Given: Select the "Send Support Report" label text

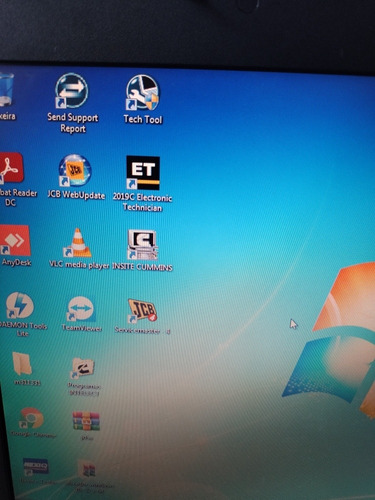Looking at the screenshot, I should pos(73,123).
